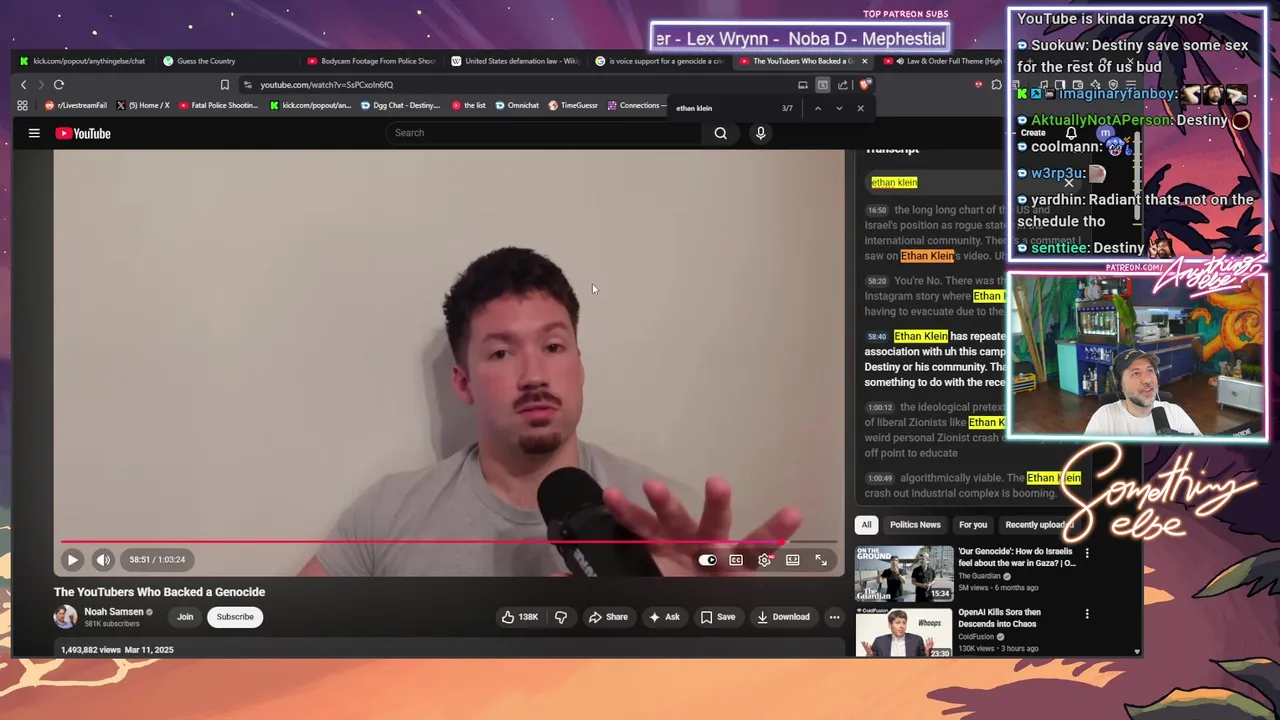Reload the page
Viewport: 1280px width, 720px height.
coord(59,85)
